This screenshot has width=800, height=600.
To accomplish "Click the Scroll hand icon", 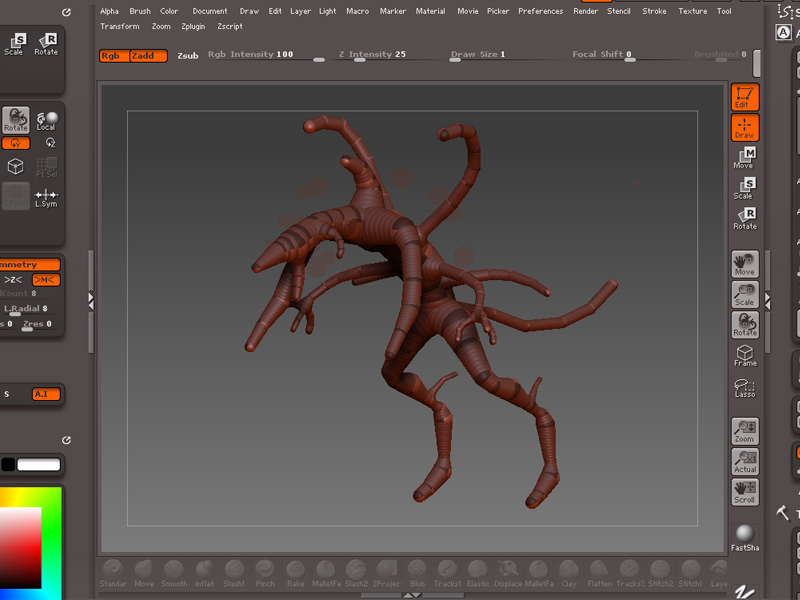I will coord(745,492).
